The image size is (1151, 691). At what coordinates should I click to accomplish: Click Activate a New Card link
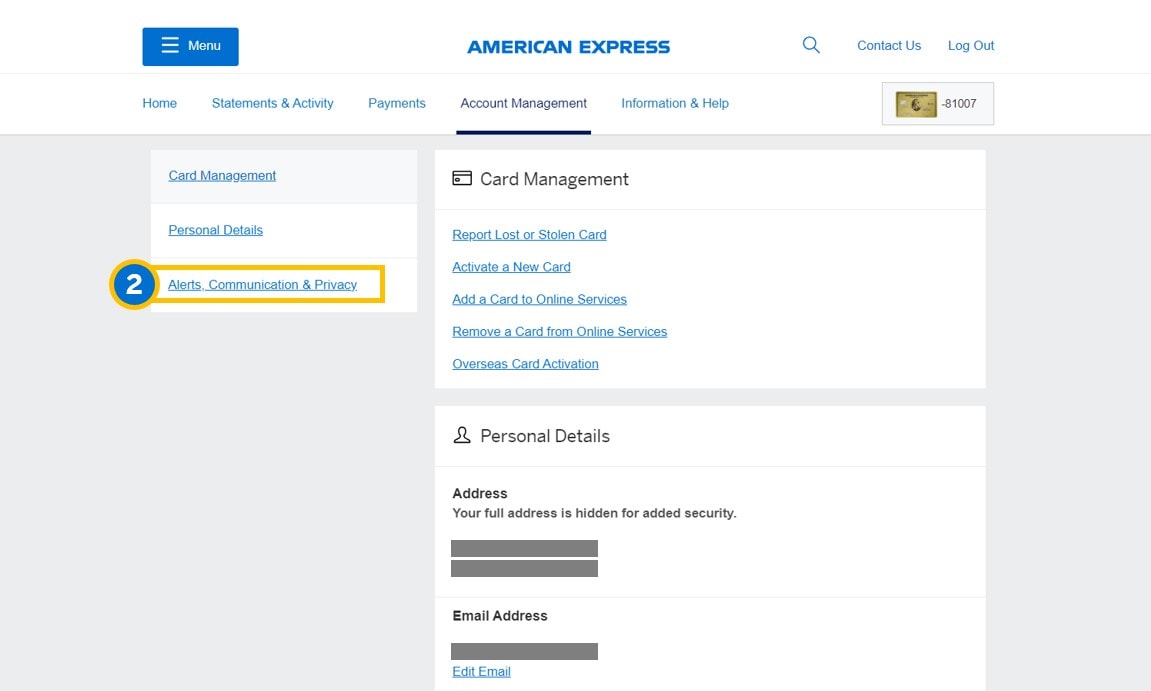511,267
